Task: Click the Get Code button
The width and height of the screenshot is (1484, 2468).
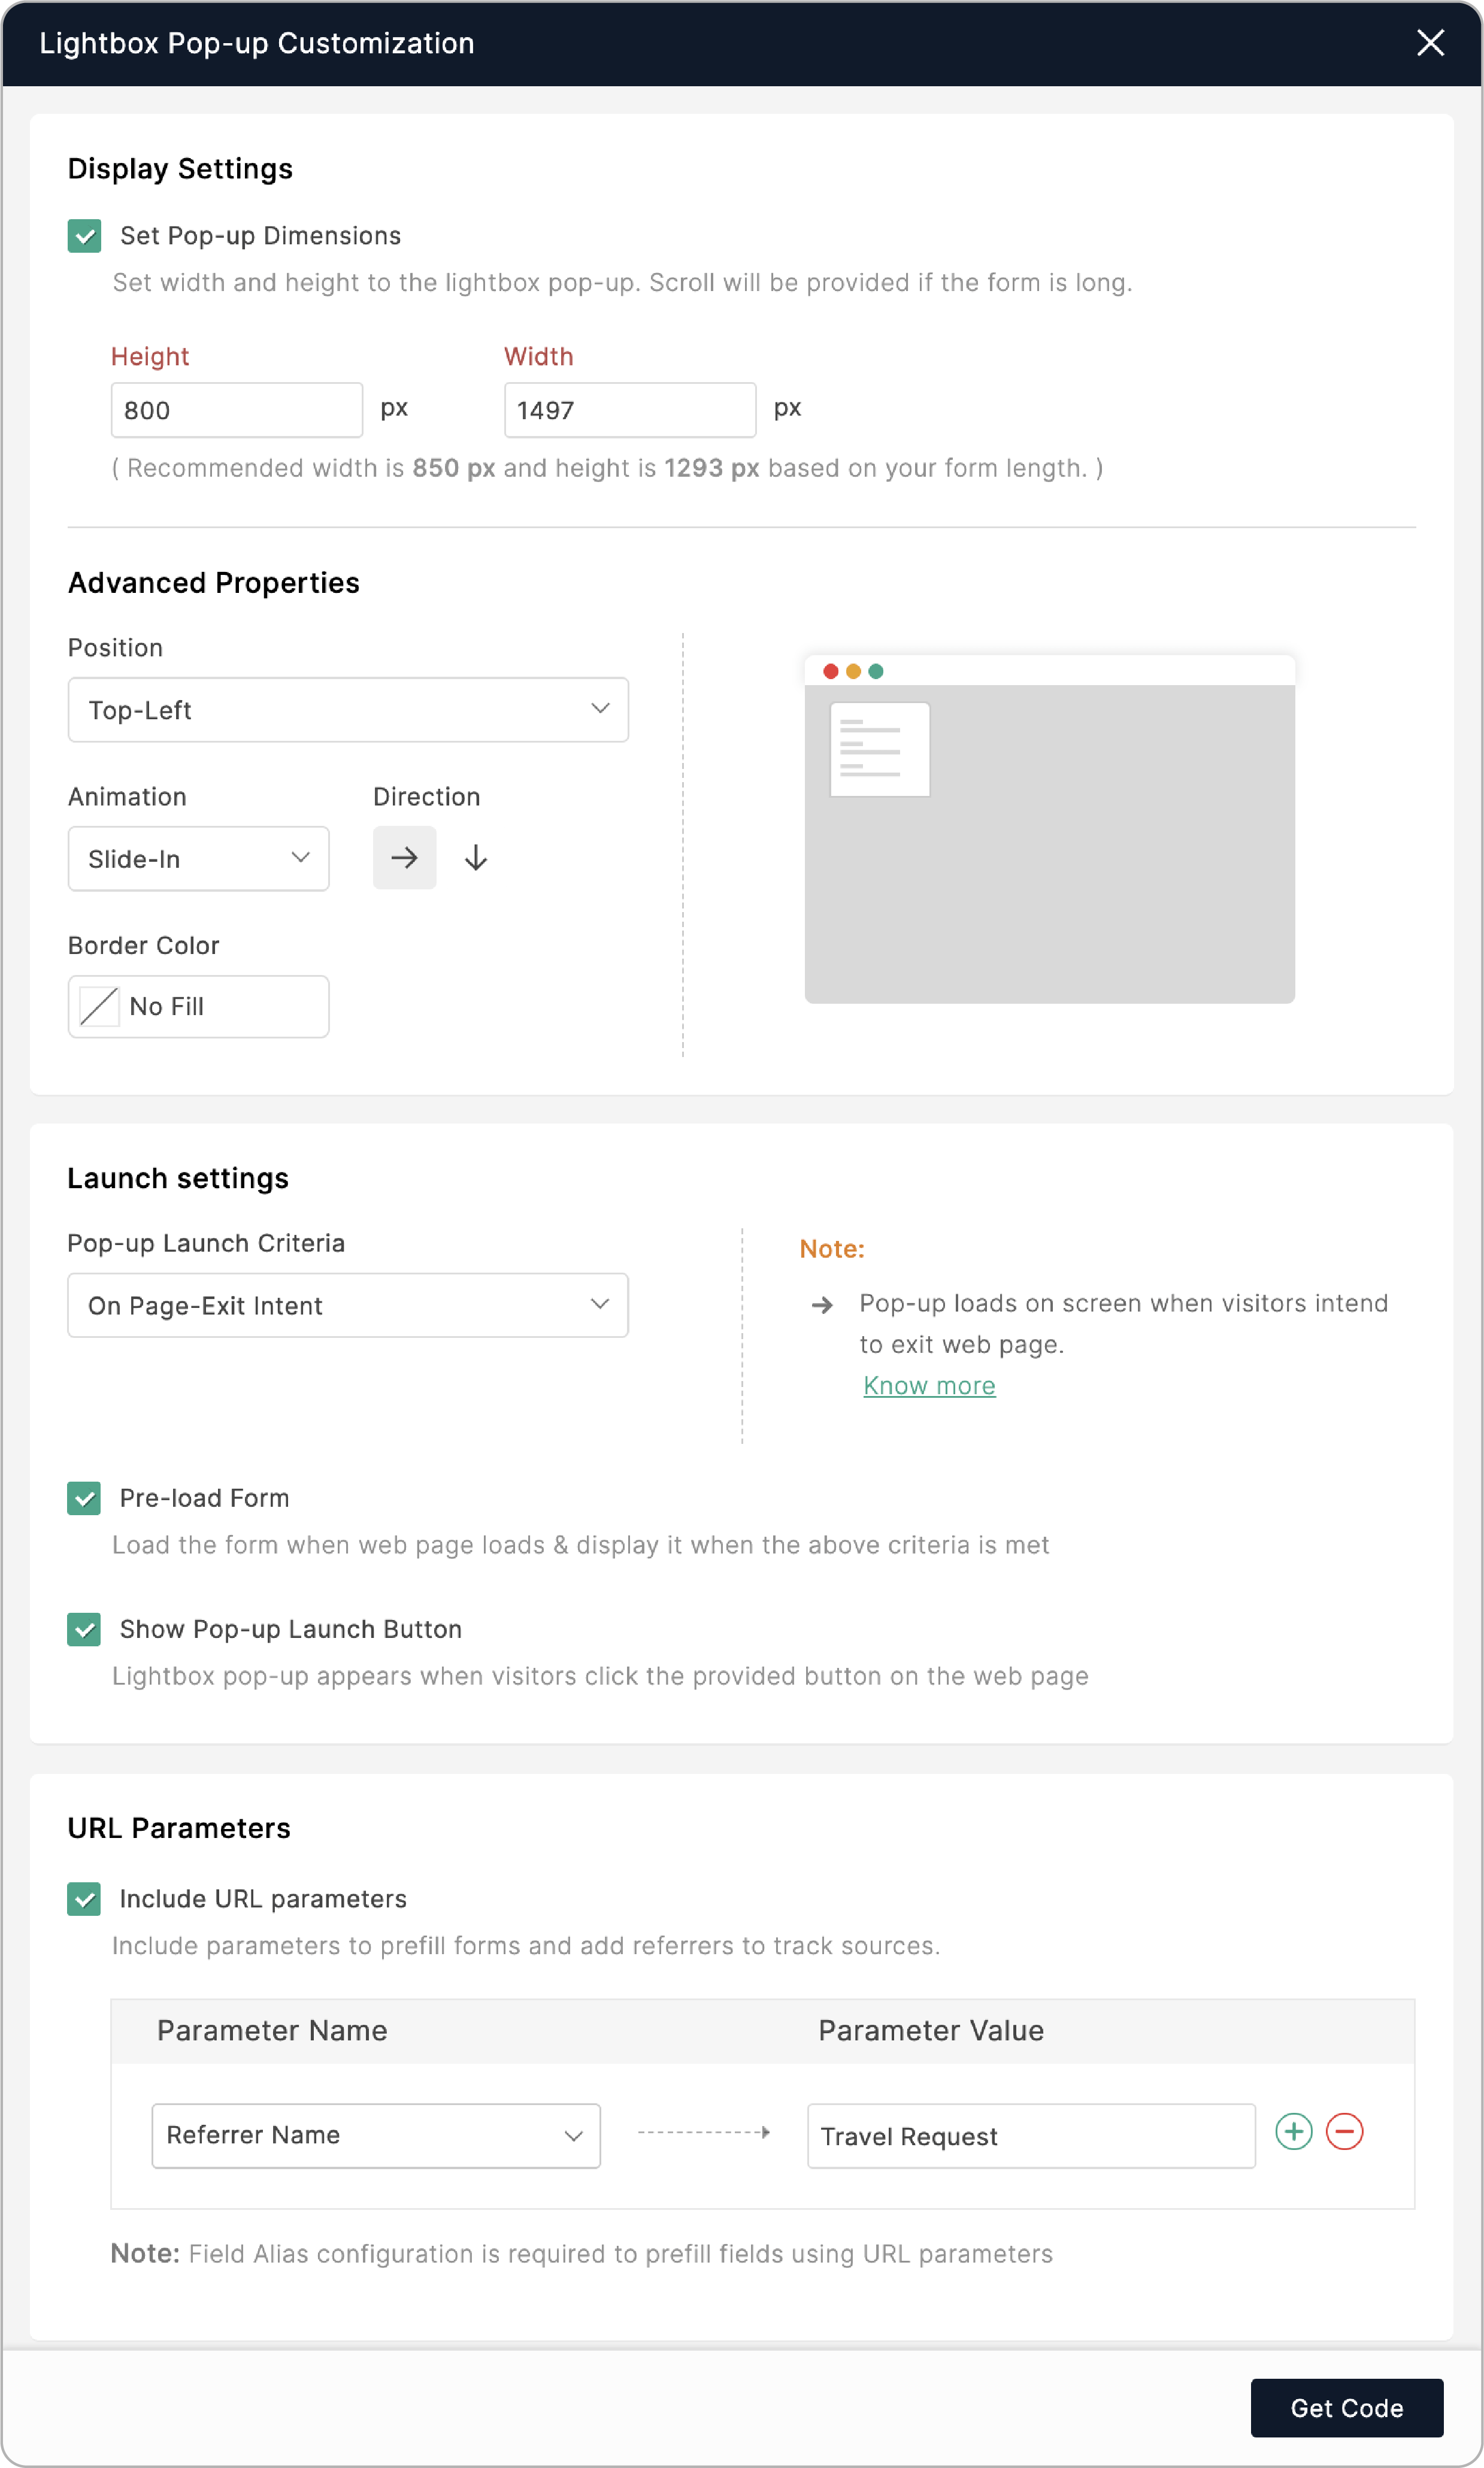Action: 1346,2408
